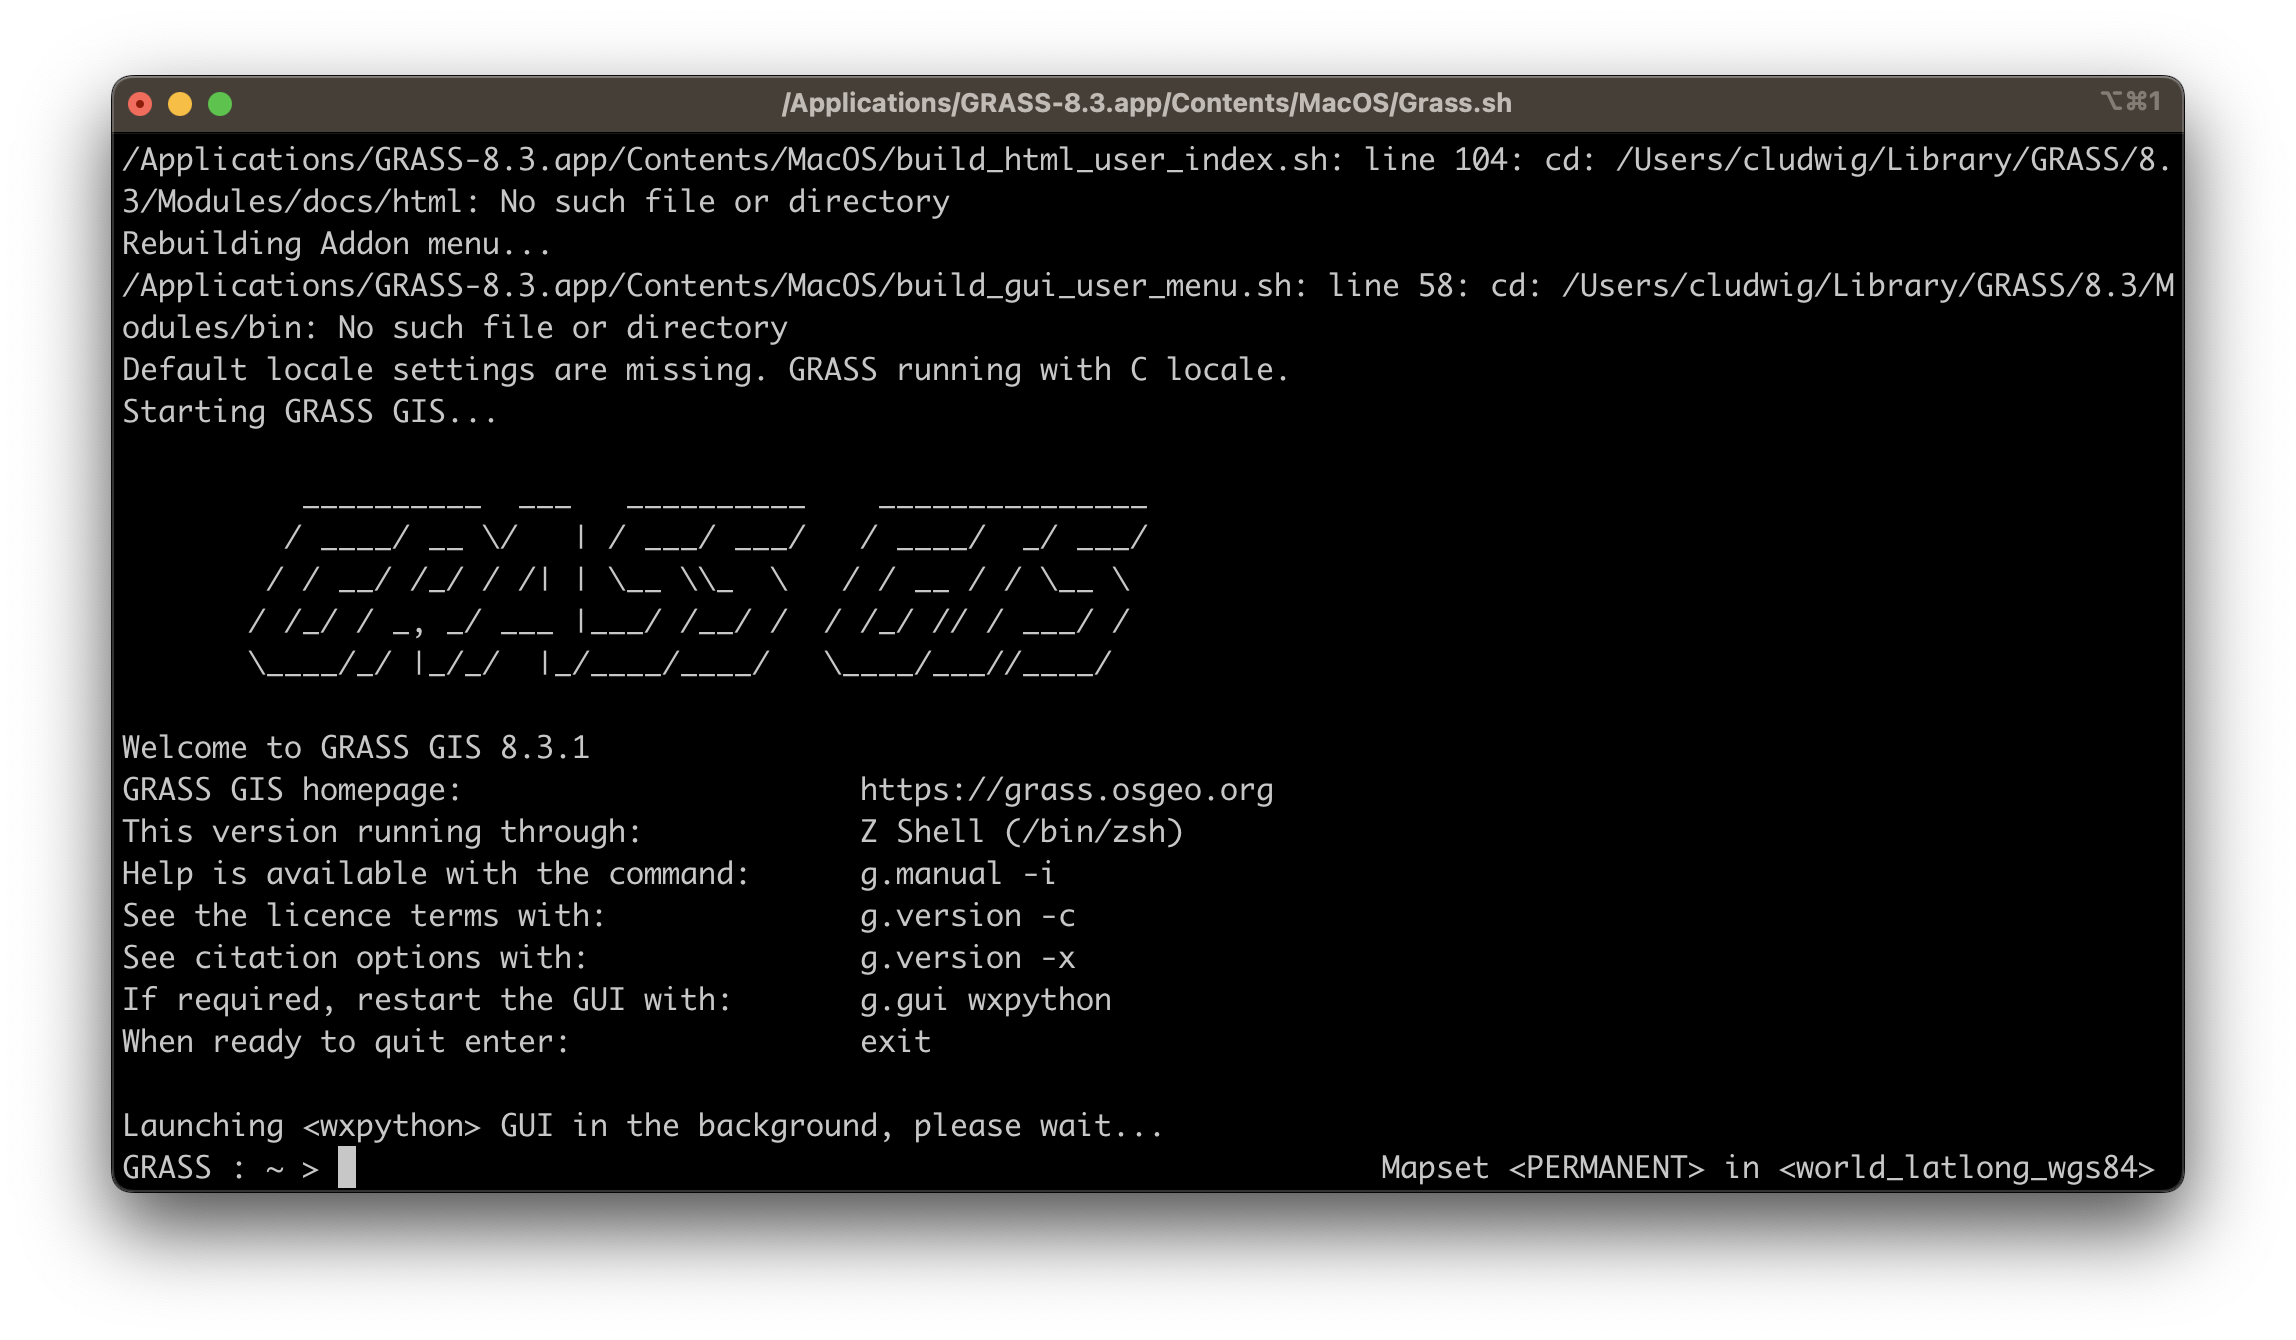Click the window title Grass.sh path
2296x1340 pixels.
(1146, 103)
